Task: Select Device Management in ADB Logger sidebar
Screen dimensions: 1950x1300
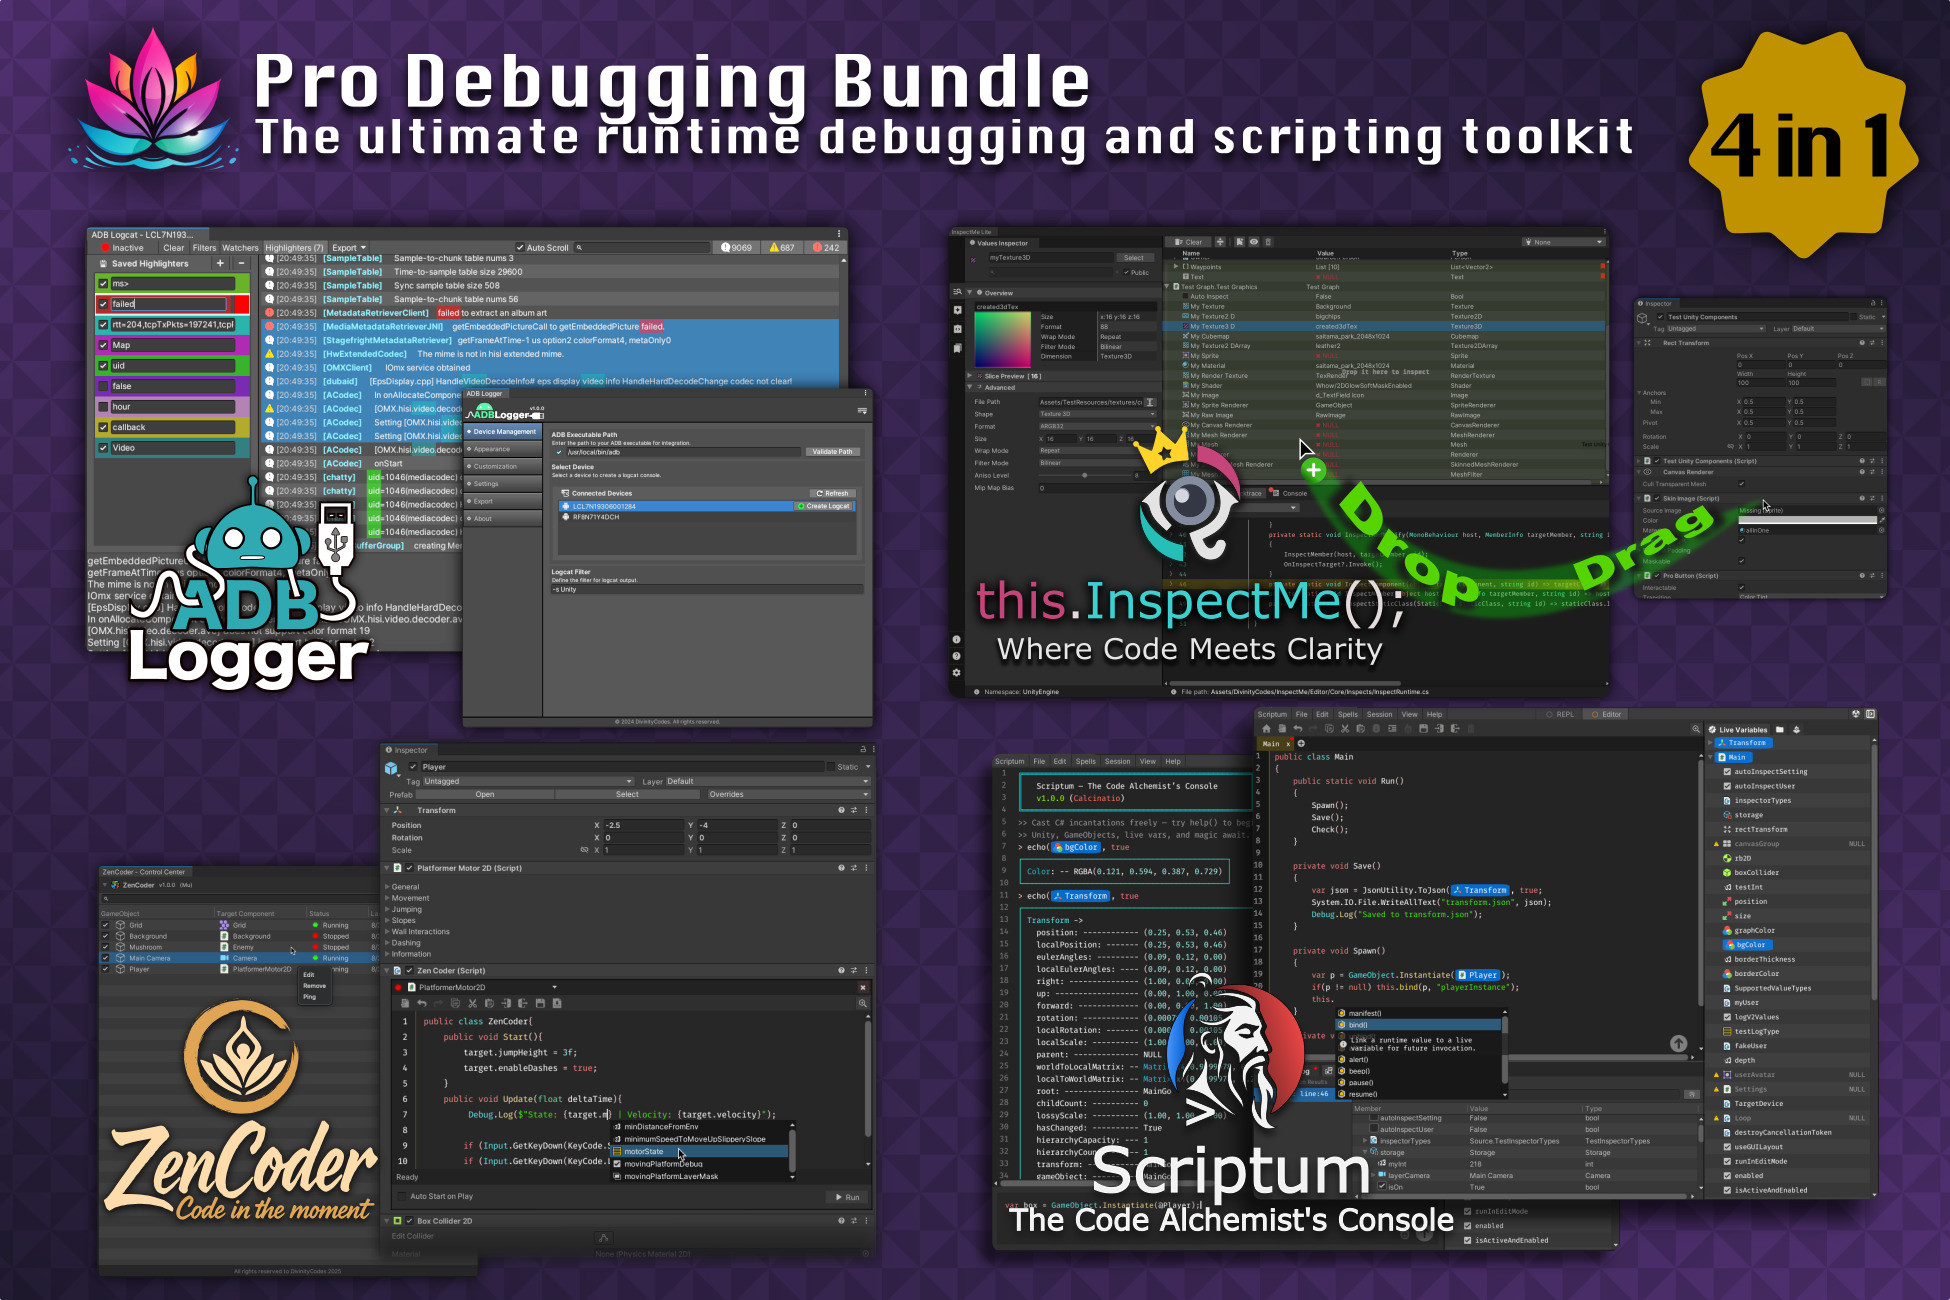Action: [503, 432]
